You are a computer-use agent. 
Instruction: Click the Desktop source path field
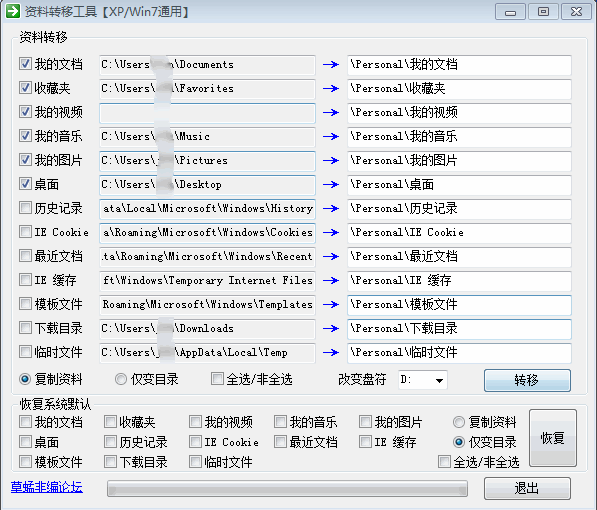pos(207,185)
